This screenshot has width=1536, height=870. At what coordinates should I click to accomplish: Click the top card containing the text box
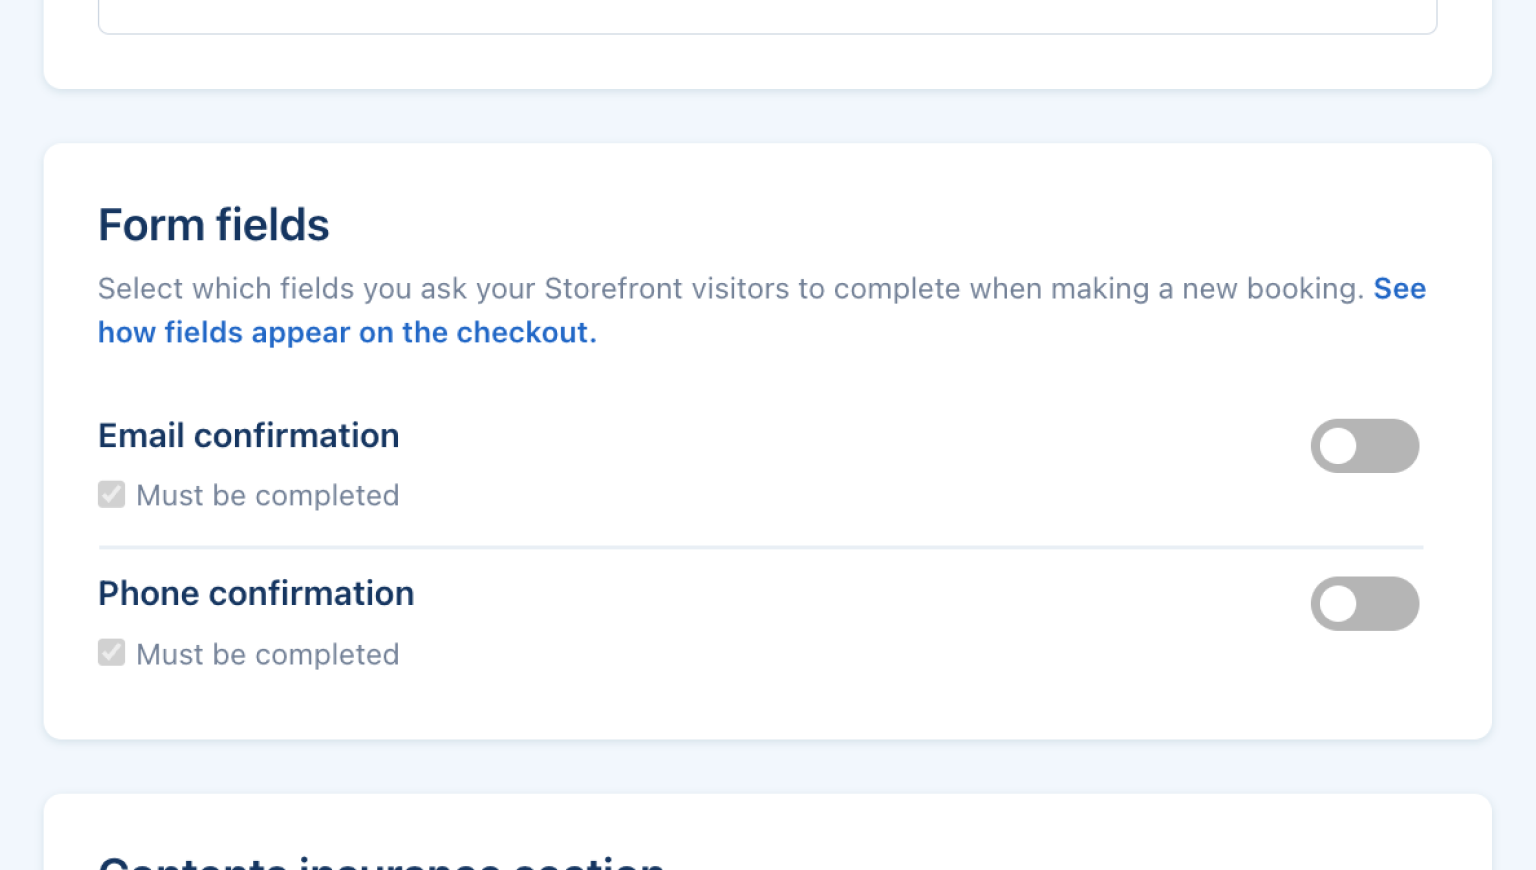[766, 60]
